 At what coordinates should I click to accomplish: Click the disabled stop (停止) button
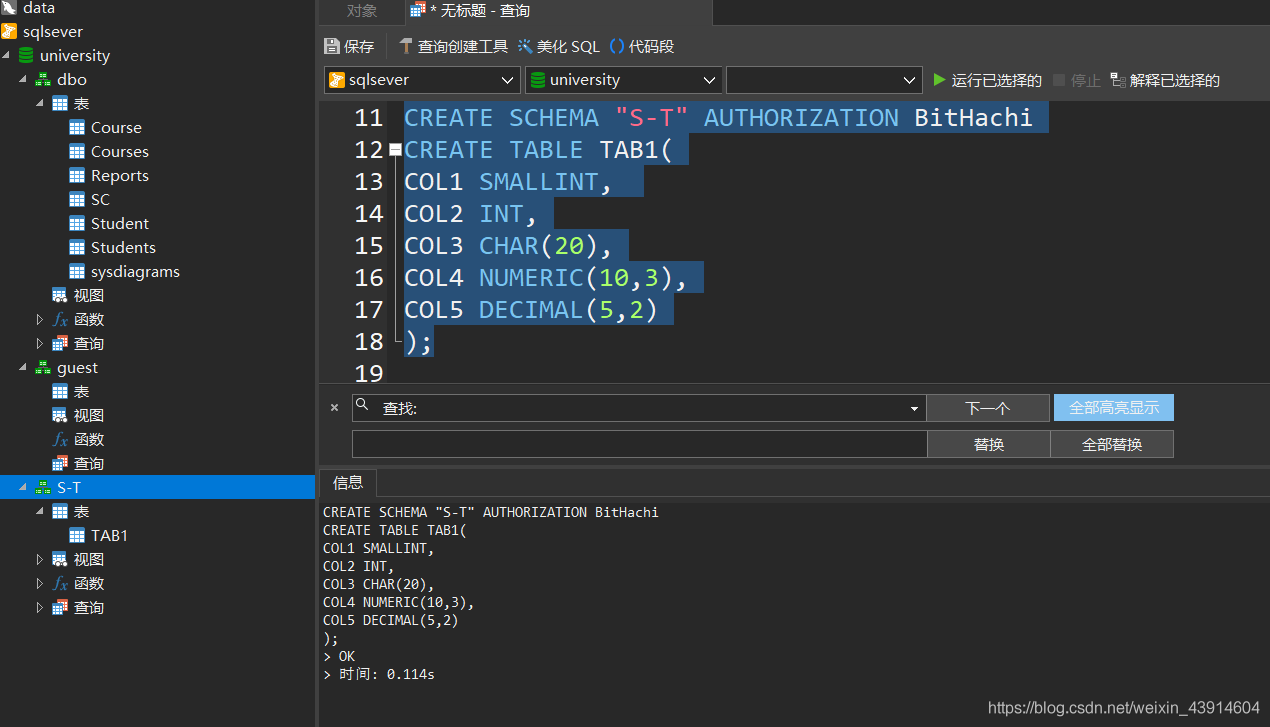[1075, 80]
